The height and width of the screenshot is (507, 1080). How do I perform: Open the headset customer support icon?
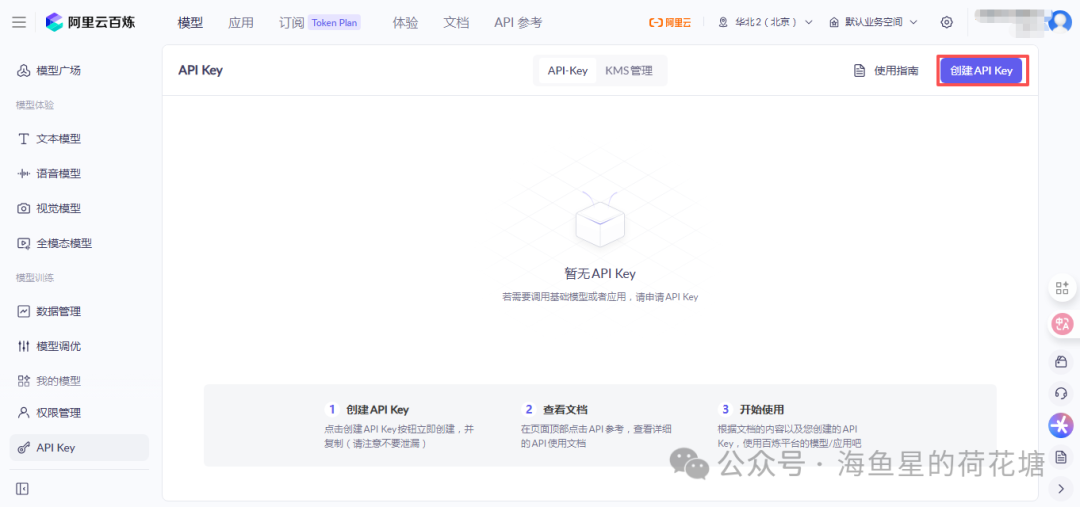click(x=1061, y=394)
